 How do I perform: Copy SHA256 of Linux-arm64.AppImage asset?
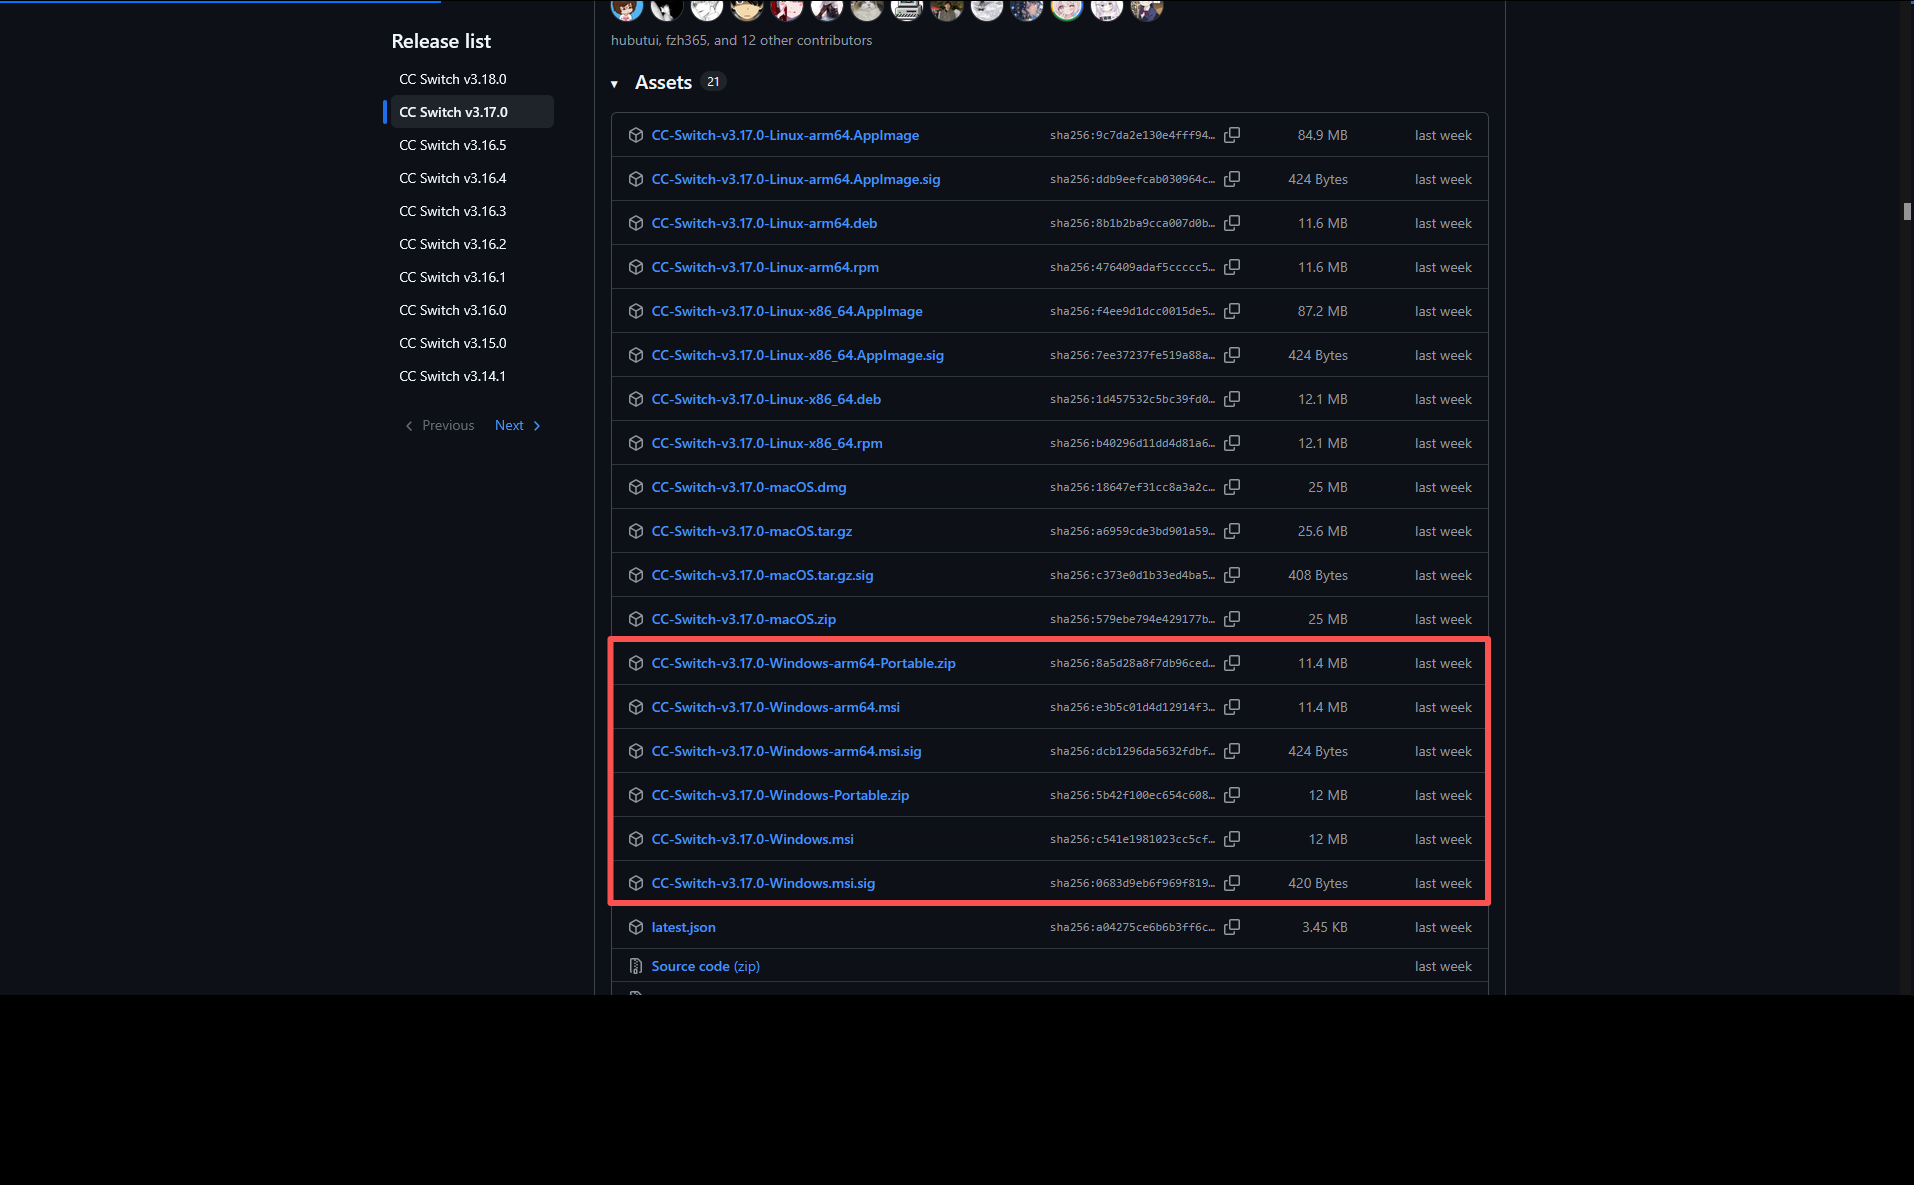(x=1232, y=135)
